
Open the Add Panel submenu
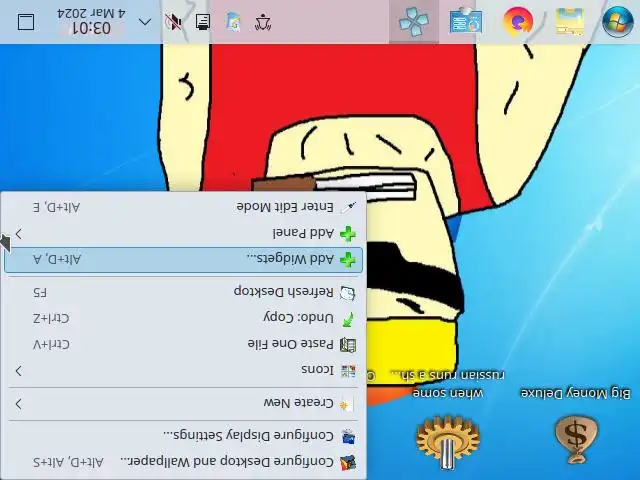[x=183, y=233]
